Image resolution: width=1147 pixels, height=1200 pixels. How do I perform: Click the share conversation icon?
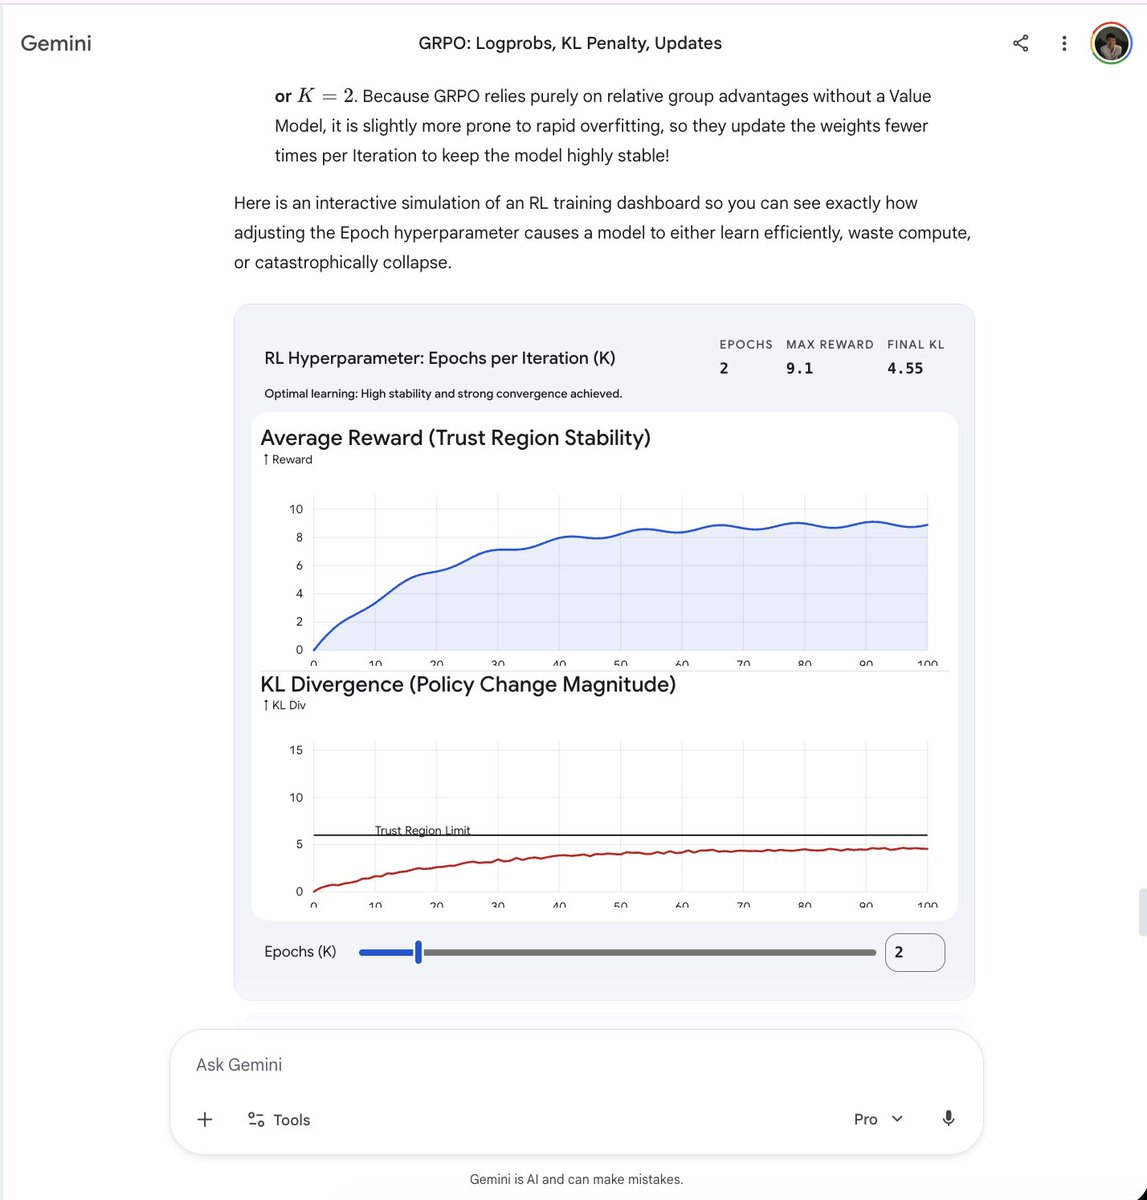tap(1020, 43)
